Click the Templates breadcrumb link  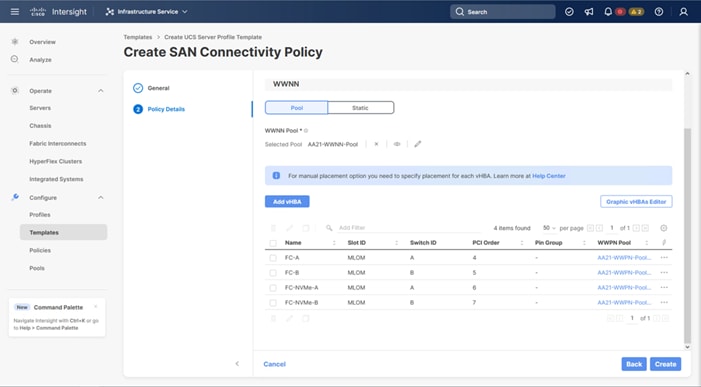pos(138,37)
